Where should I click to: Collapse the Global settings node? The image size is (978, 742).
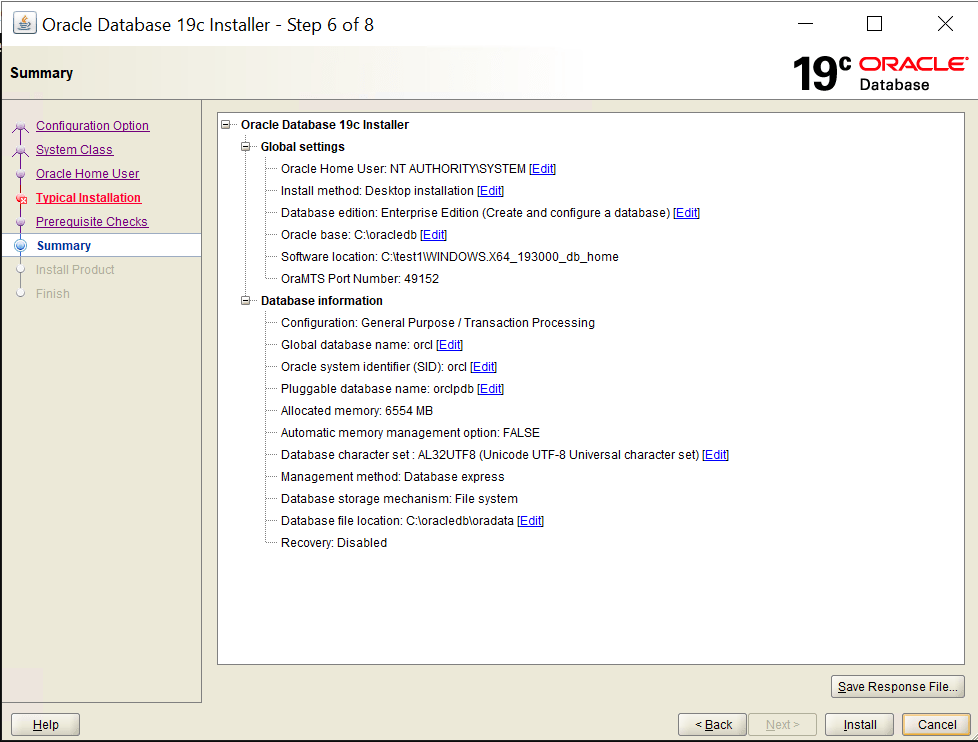(246, 147)
